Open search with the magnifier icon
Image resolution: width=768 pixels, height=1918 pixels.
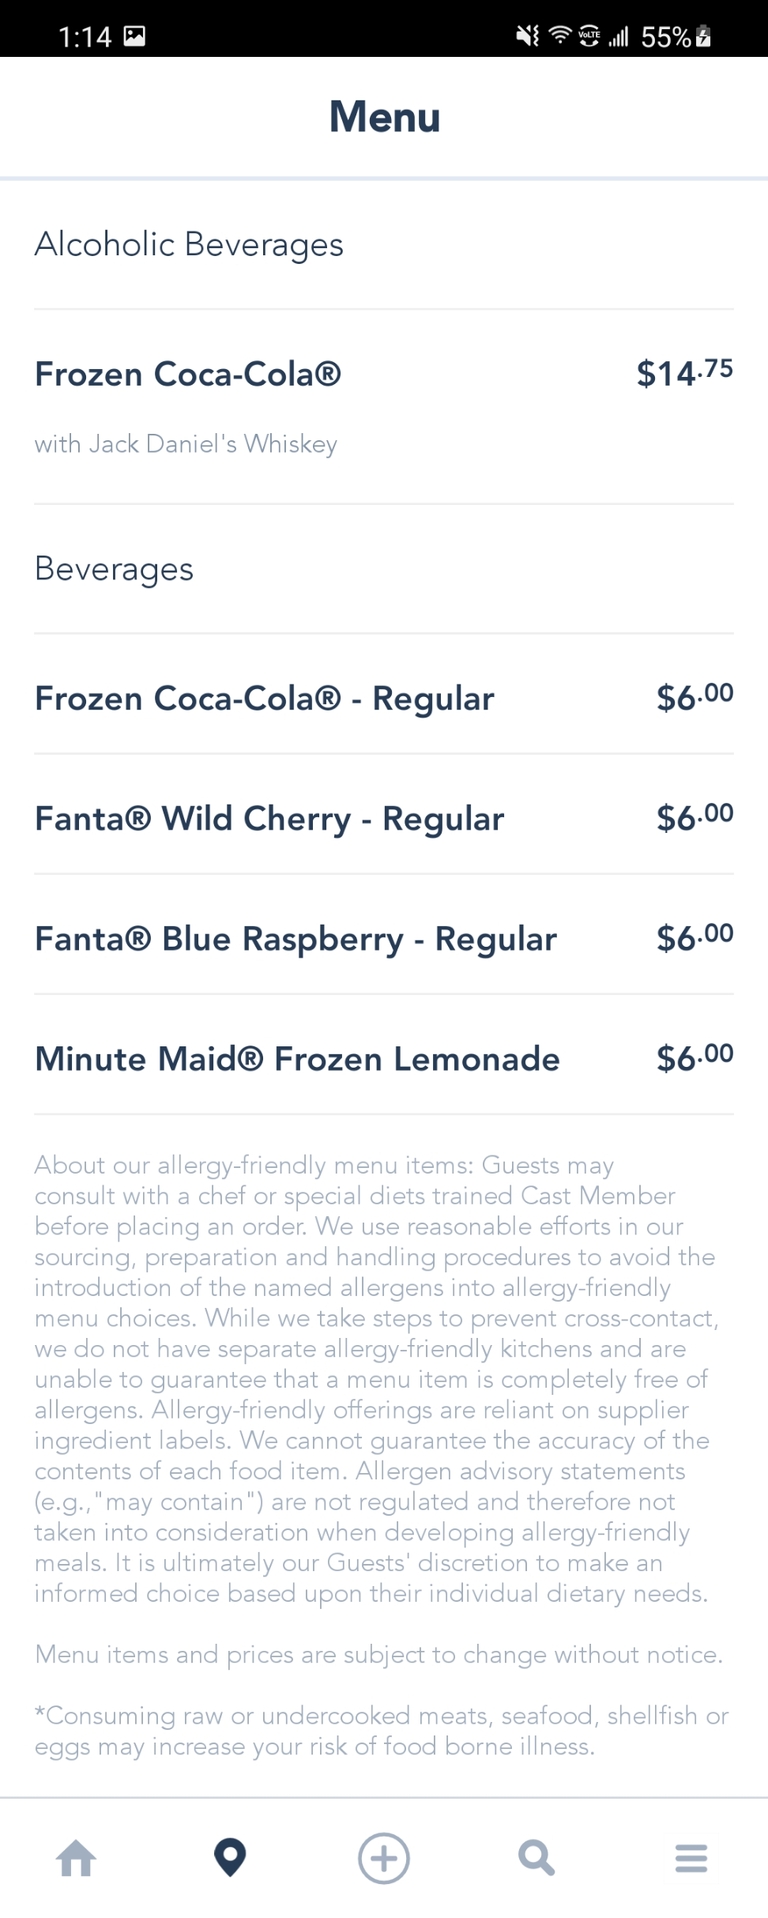point(537,1858)
